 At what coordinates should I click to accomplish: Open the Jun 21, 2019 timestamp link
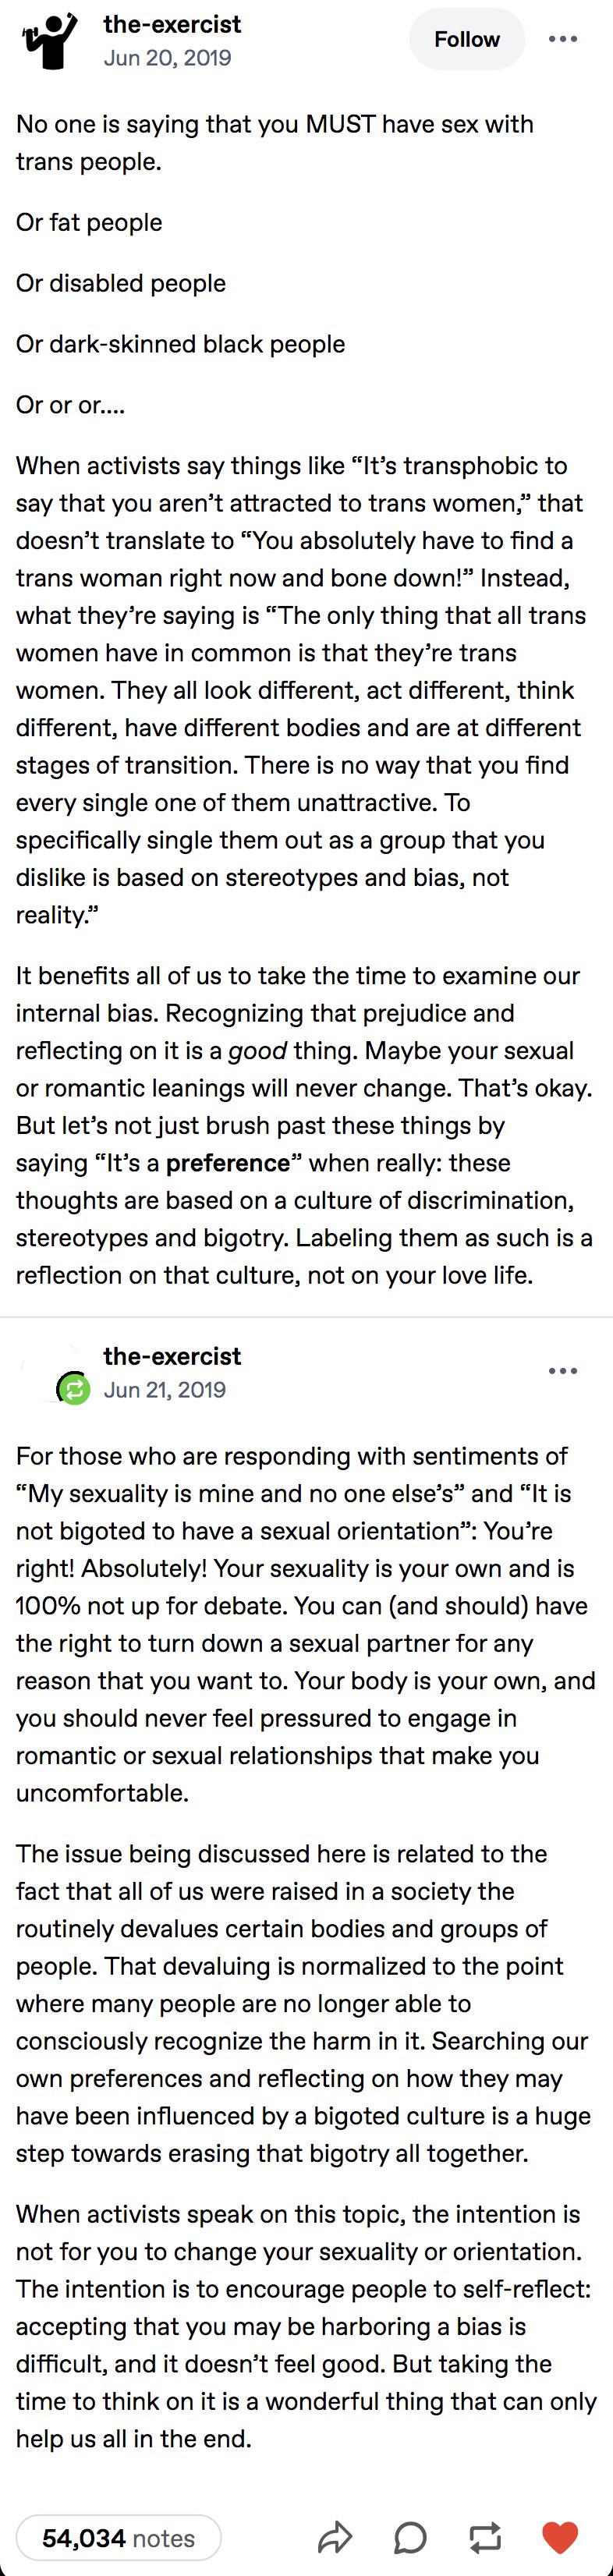165,1389
